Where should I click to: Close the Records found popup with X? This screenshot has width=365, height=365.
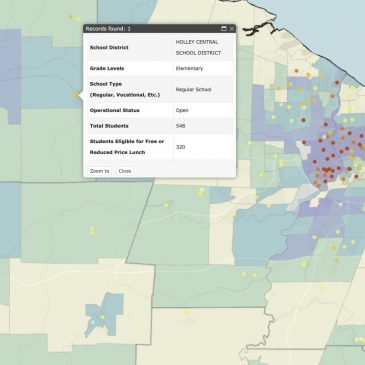[232, 29]
